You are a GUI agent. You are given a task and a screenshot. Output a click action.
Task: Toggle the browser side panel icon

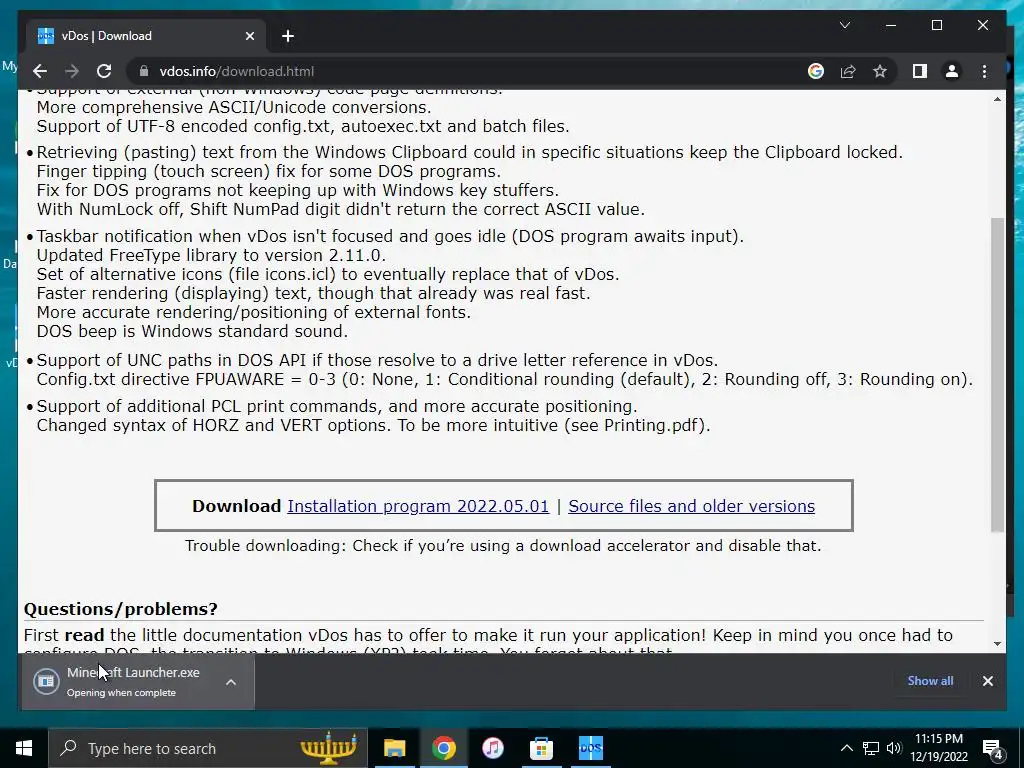point(920,71)
